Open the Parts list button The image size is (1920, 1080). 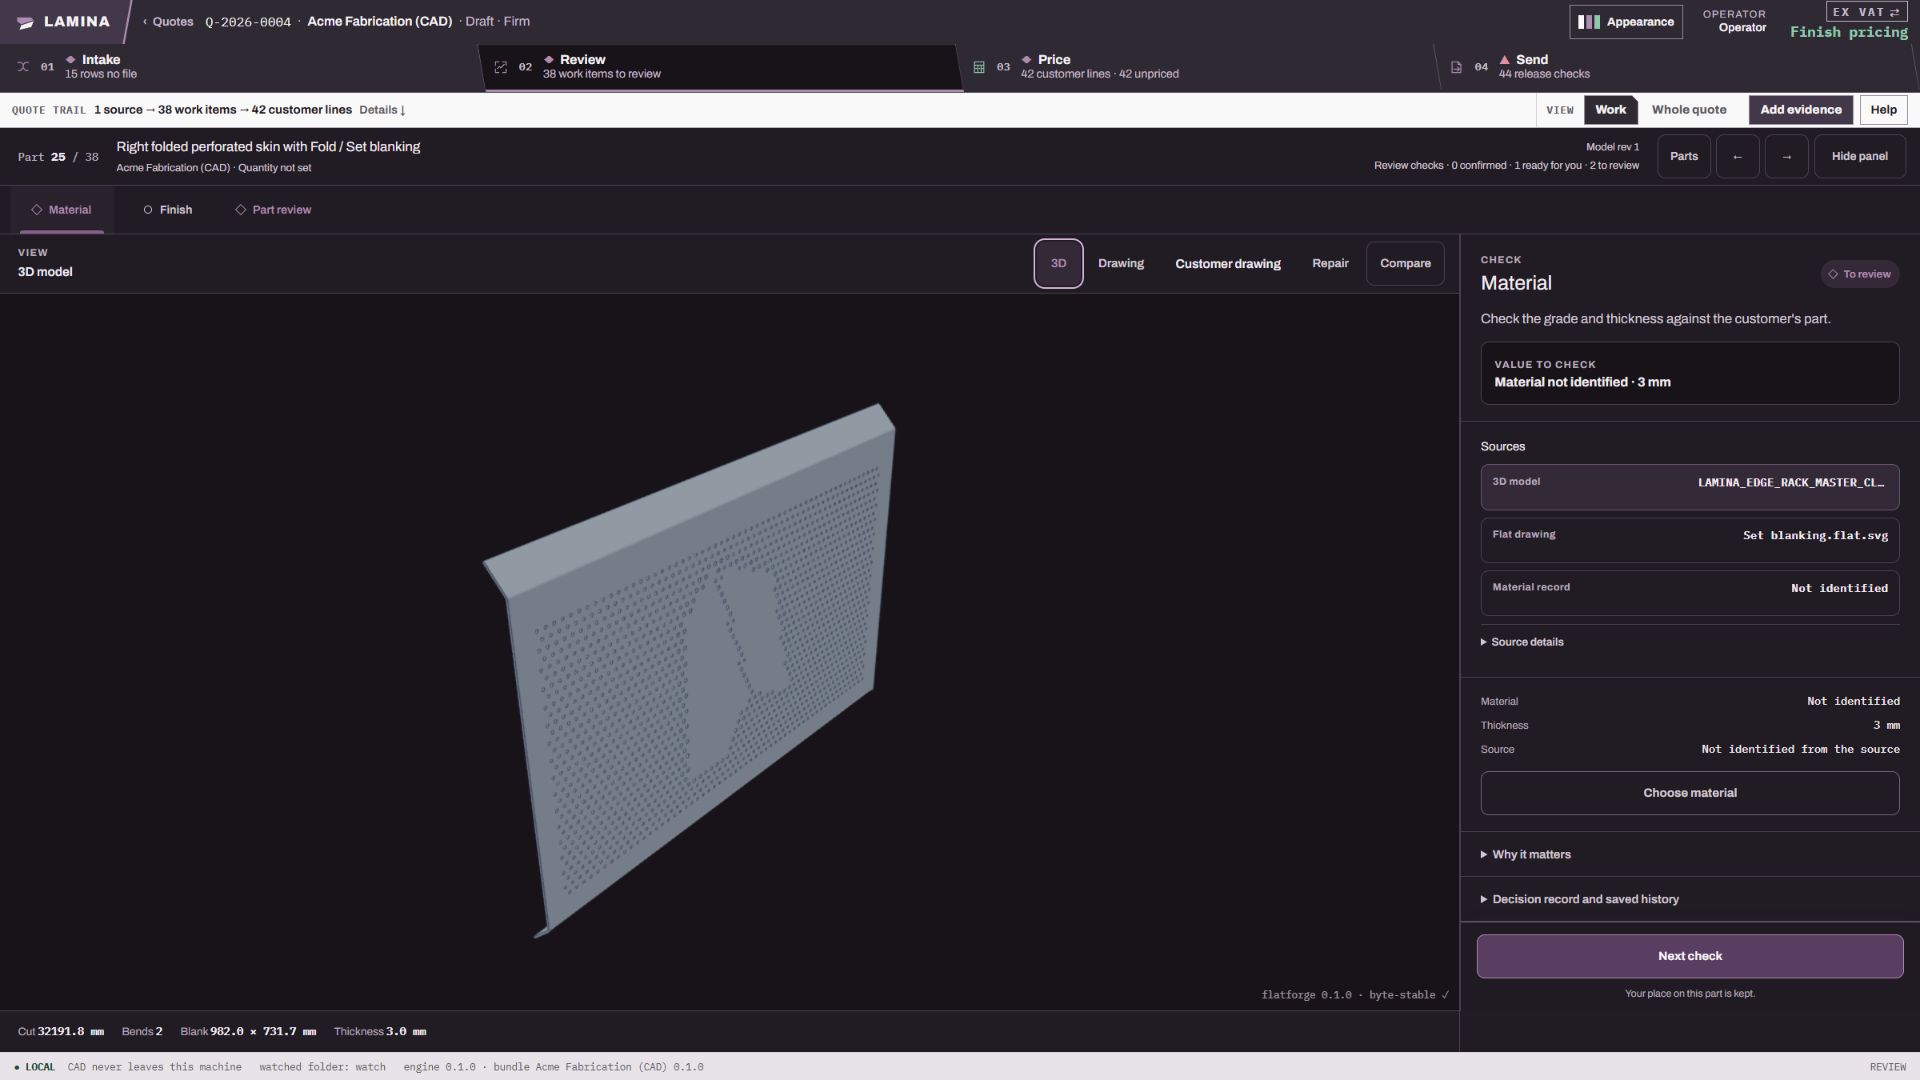point(1684,157)
